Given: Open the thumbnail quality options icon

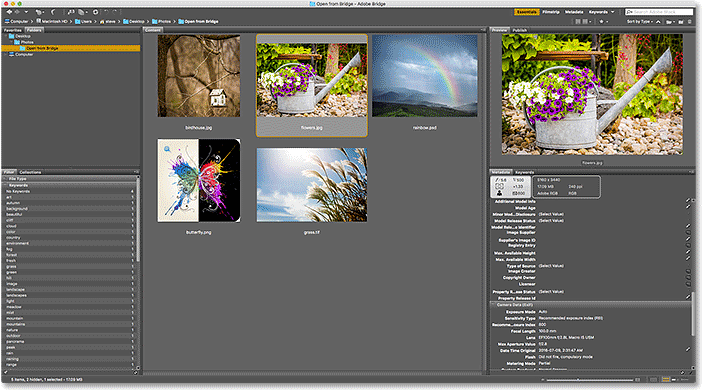Looking at the screenshot, I should (584, 22).
